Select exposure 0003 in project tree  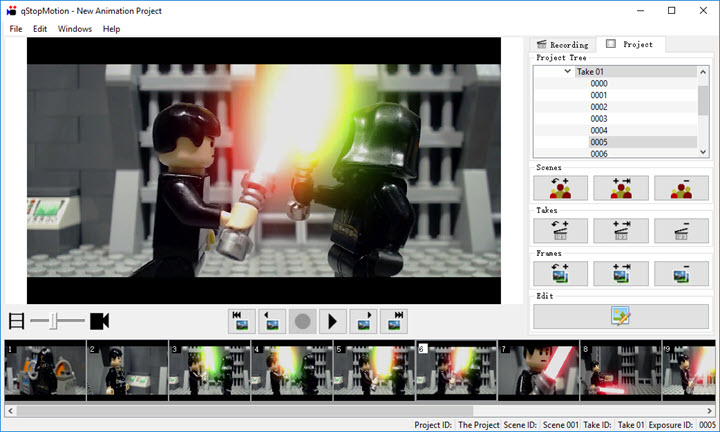(x=599, y=119)
